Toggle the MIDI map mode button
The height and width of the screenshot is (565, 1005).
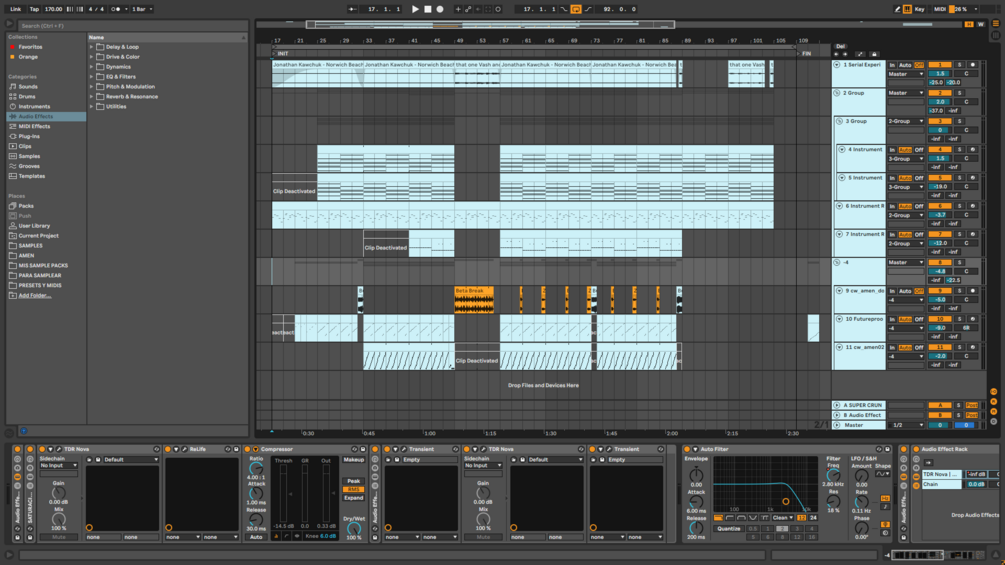[x=940, y=9]
